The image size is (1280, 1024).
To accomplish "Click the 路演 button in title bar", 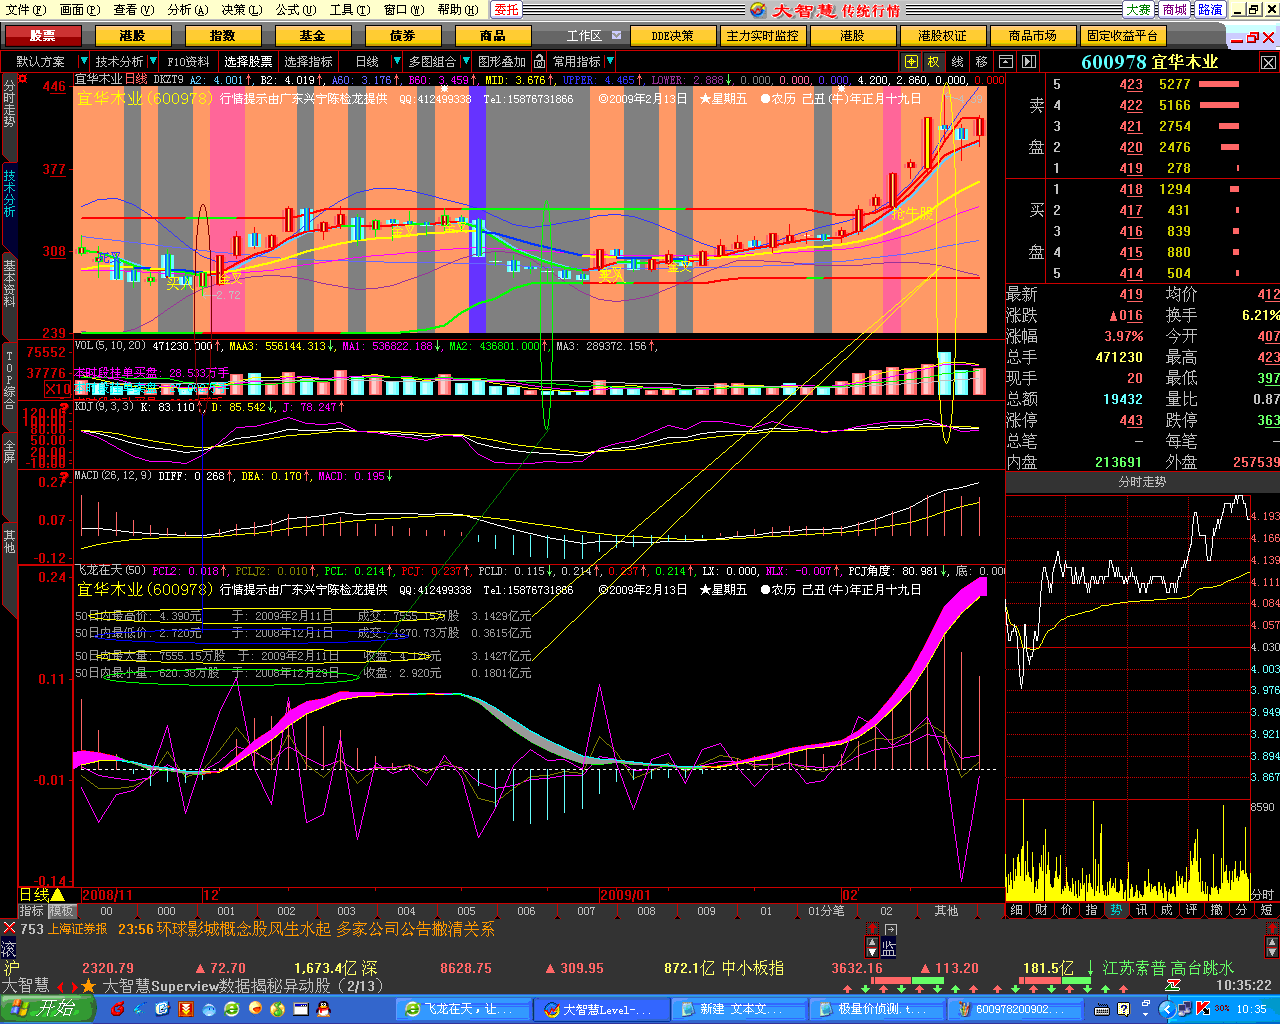I will [x=1210, y=9].
